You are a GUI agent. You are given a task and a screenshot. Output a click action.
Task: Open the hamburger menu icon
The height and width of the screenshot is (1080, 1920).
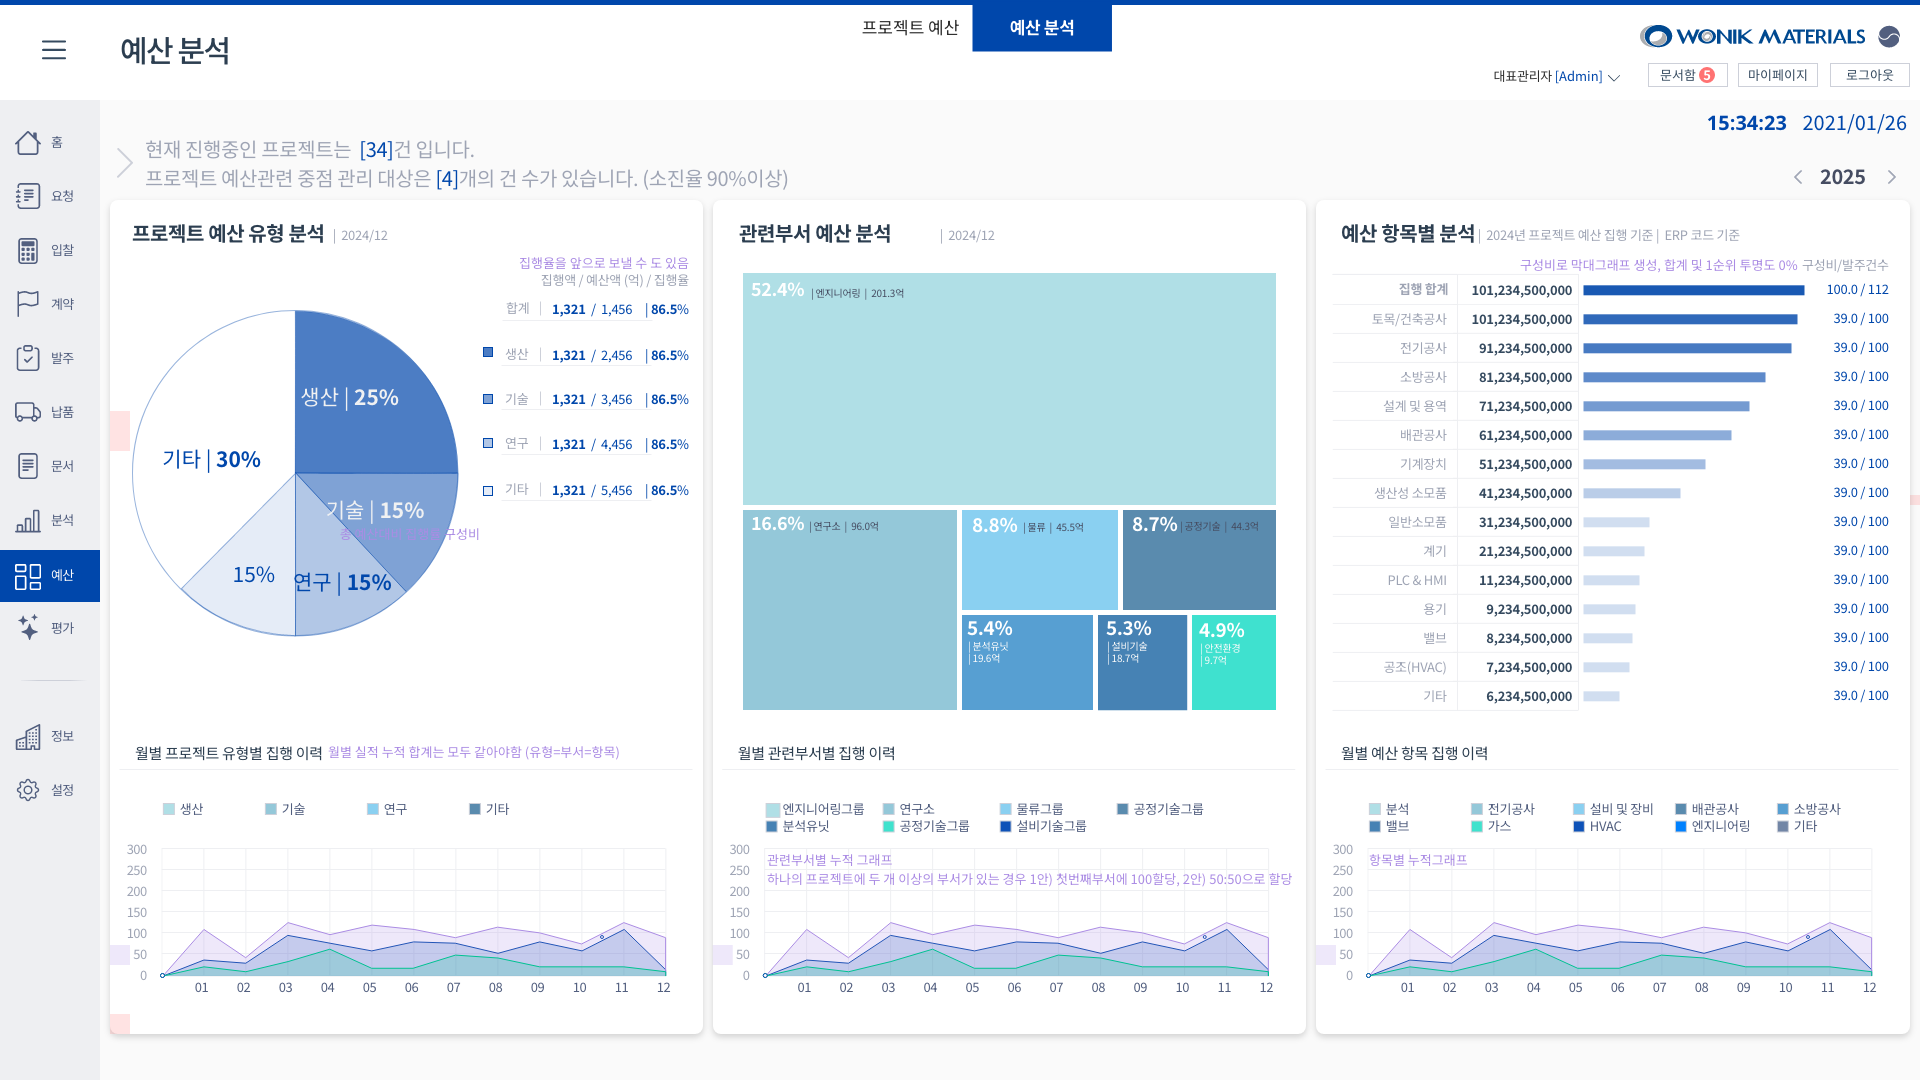(x=54, y=50)
